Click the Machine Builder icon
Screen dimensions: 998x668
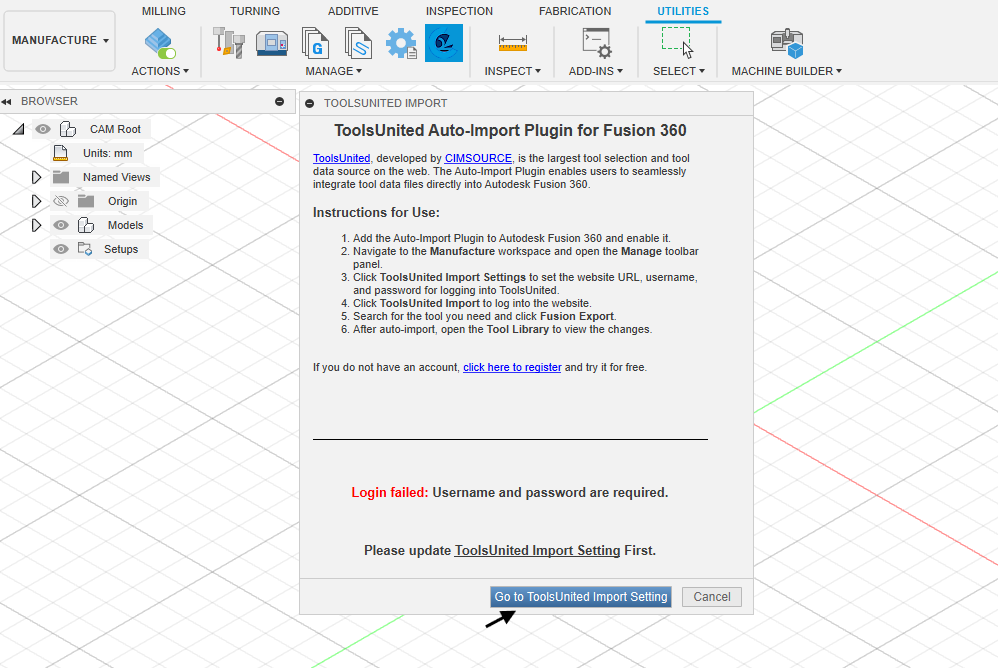coord(787,43)
